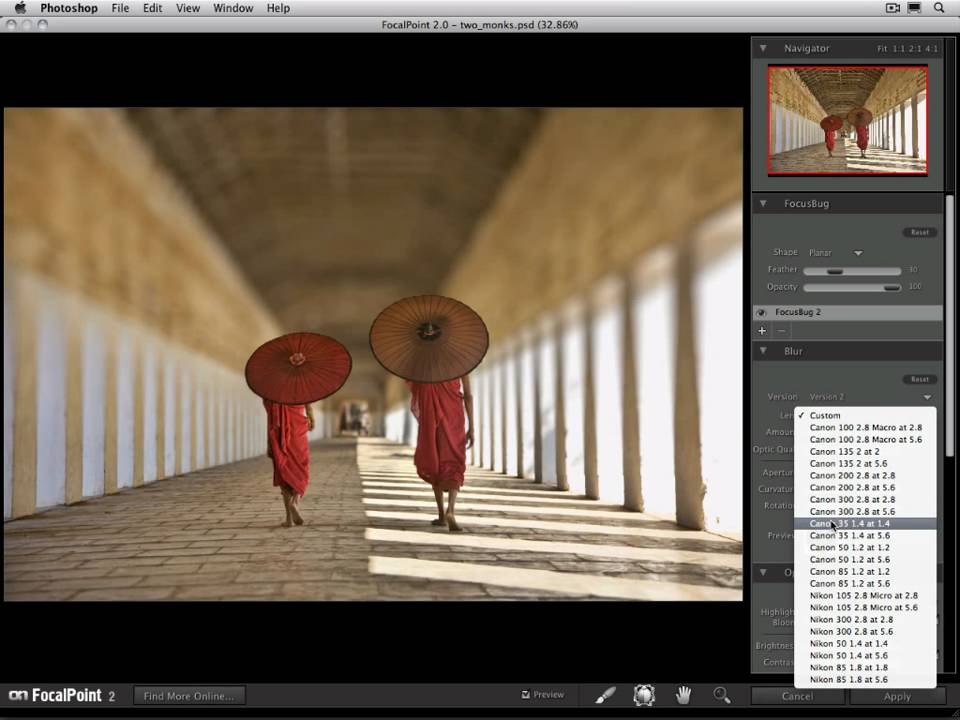The height and width of the screenshot is (720, 960).
Task: Reset the FocusBug panel settings
Action: click(920, 232)
